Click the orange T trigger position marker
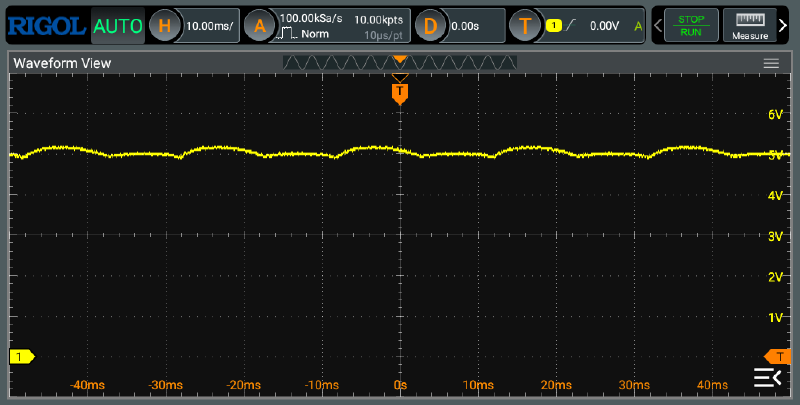This screenshot has height=405, width=800. [x=400, y=94]
